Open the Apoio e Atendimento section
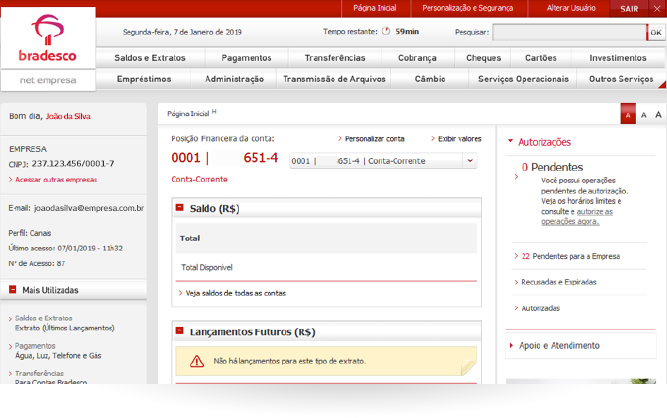 (x=559, y=345)
